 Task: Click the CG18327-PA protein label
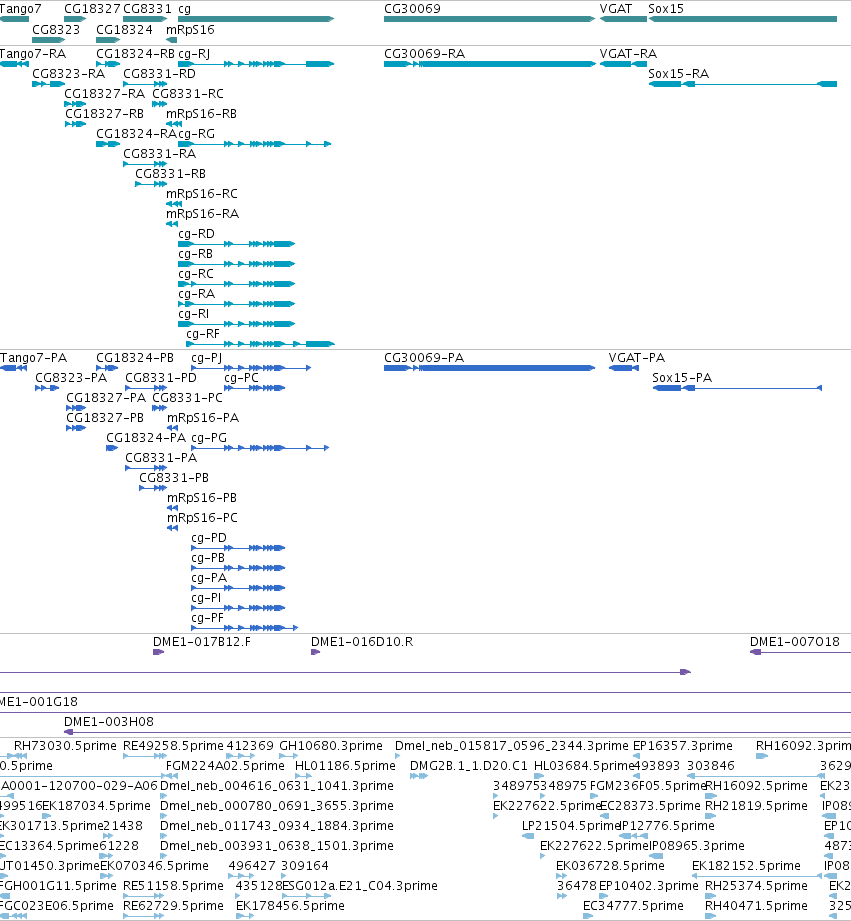(106, 398)
